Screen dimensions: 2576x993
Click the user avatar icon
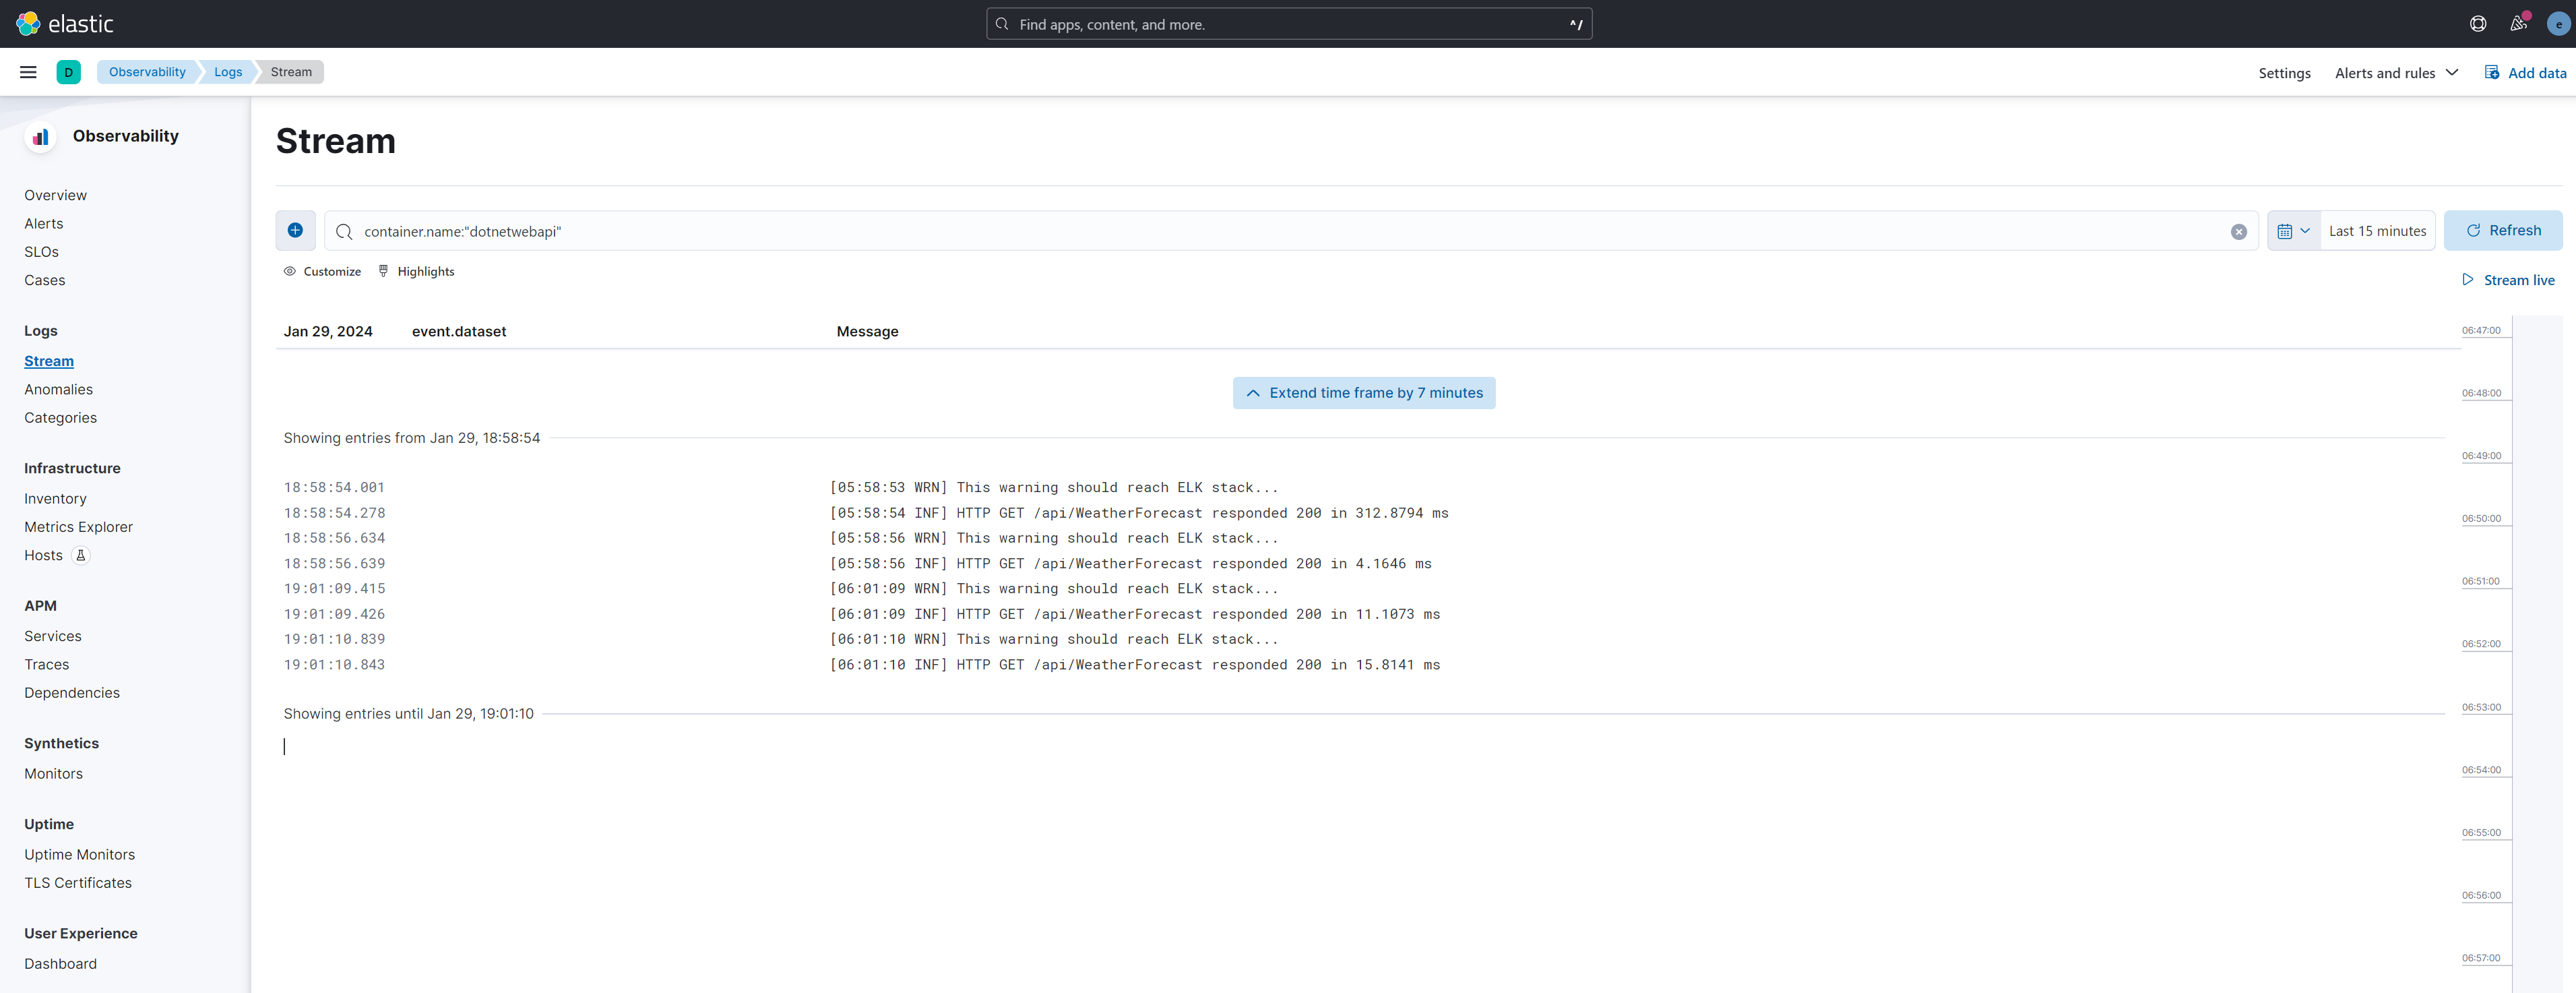click(2557, 24)
